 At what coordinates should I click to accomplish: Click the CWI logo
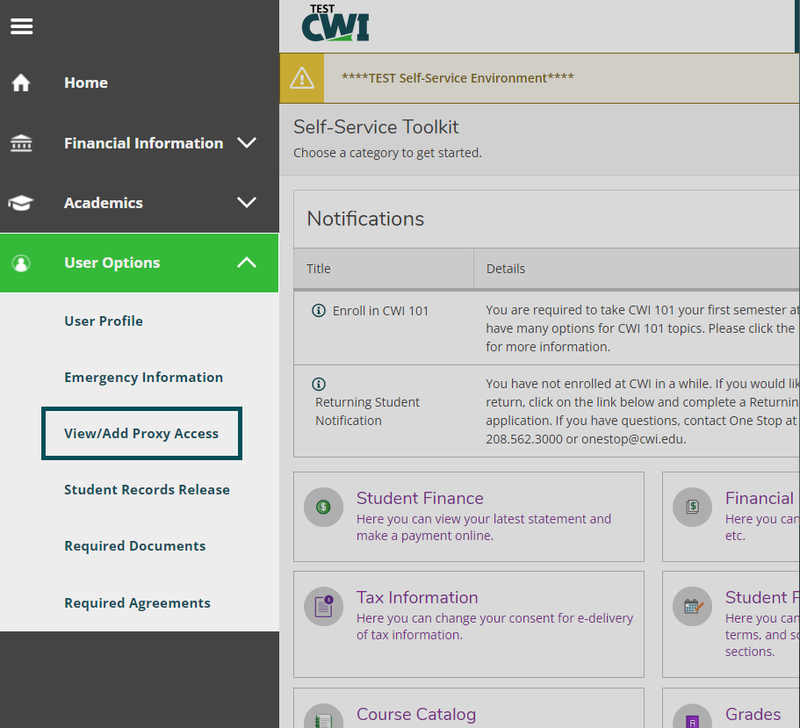(x=335, y=23)
